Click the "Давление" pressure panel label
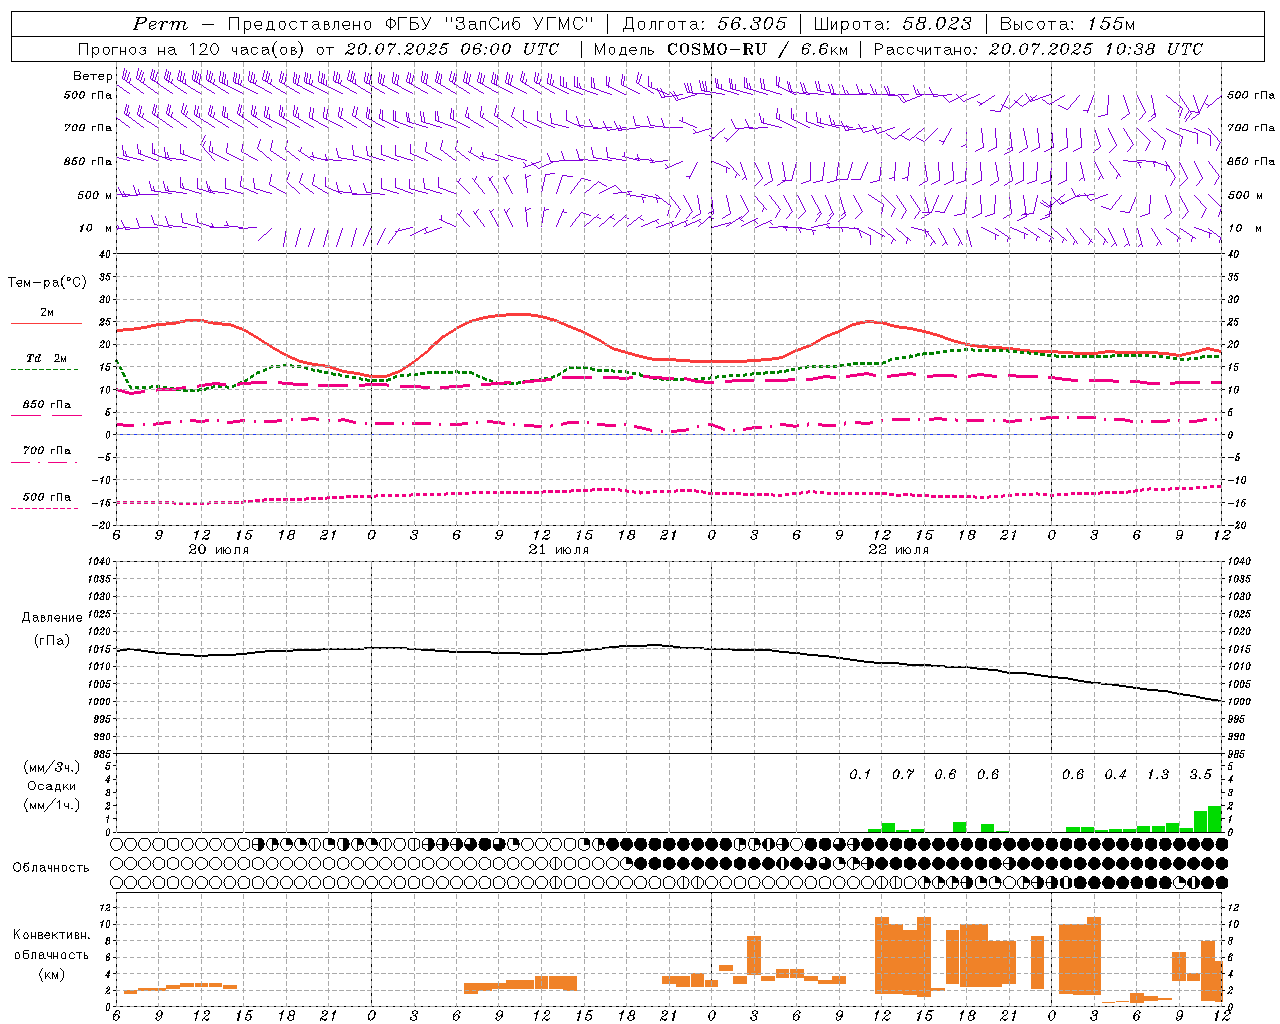Viewport: 1280px width, 1024px height. click(x=52, y=618)
